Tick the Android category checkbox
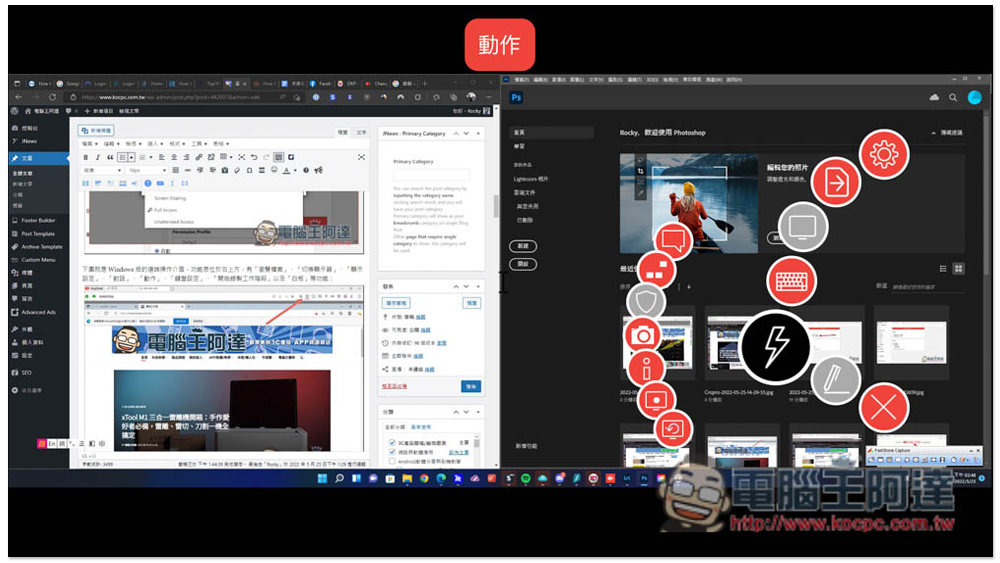 [392, 461]
